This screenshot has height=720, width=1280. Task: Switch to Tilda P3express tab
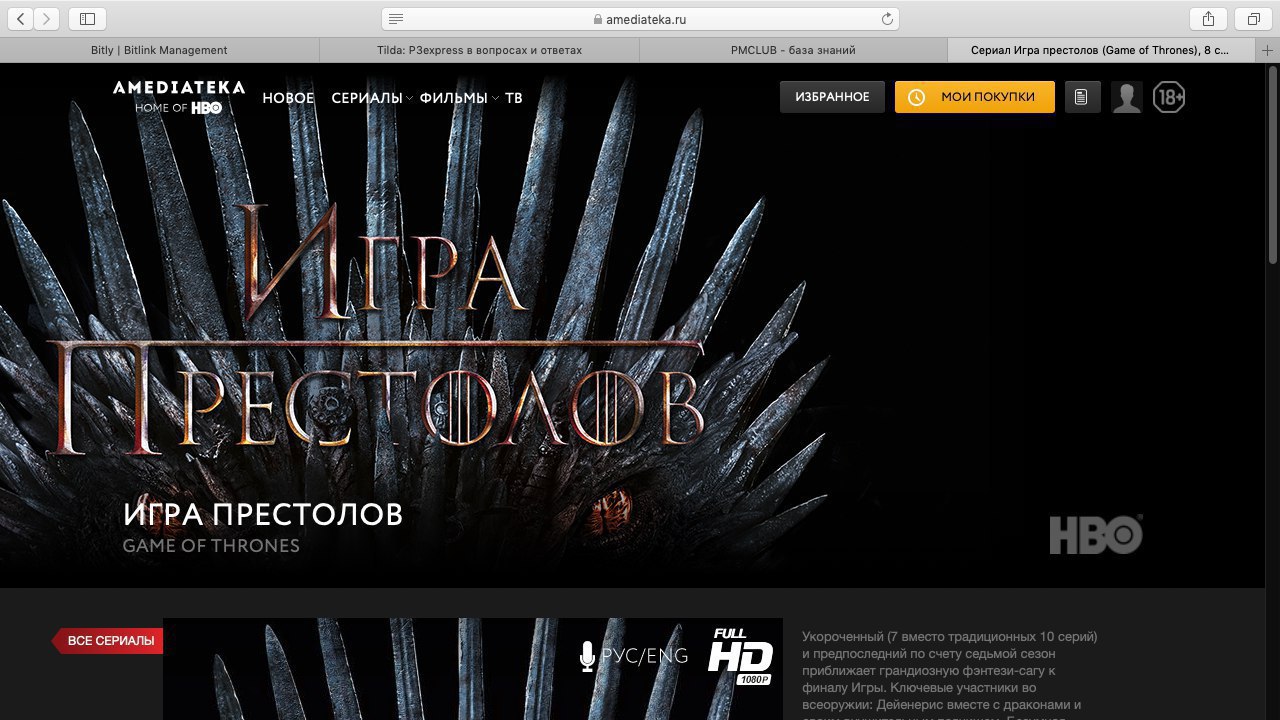[479, 50]
